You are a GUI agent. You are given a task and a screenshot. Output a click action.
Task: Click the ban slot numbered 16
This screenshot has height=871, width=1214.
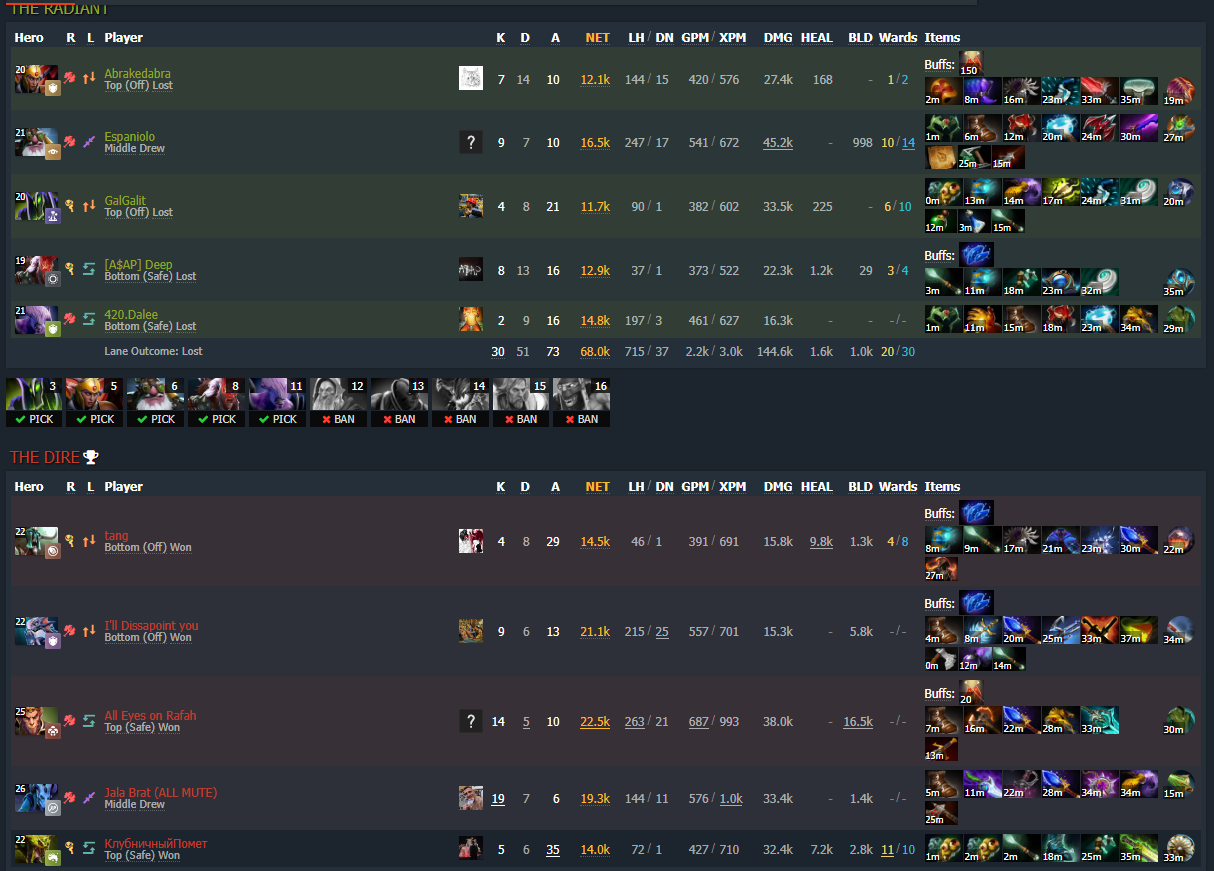pos(581,401)
